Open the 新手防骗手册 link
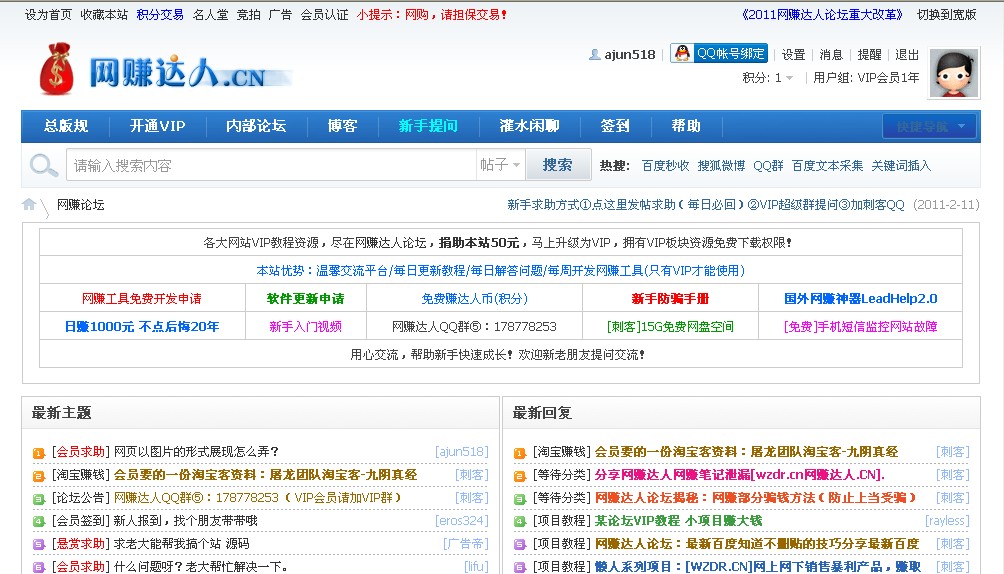 tap(670, 298)
